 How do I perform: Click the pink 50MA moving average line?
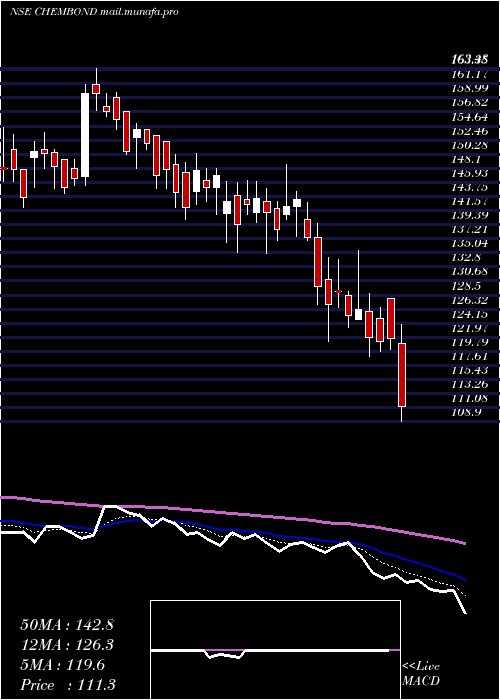[x=232, y=512]
